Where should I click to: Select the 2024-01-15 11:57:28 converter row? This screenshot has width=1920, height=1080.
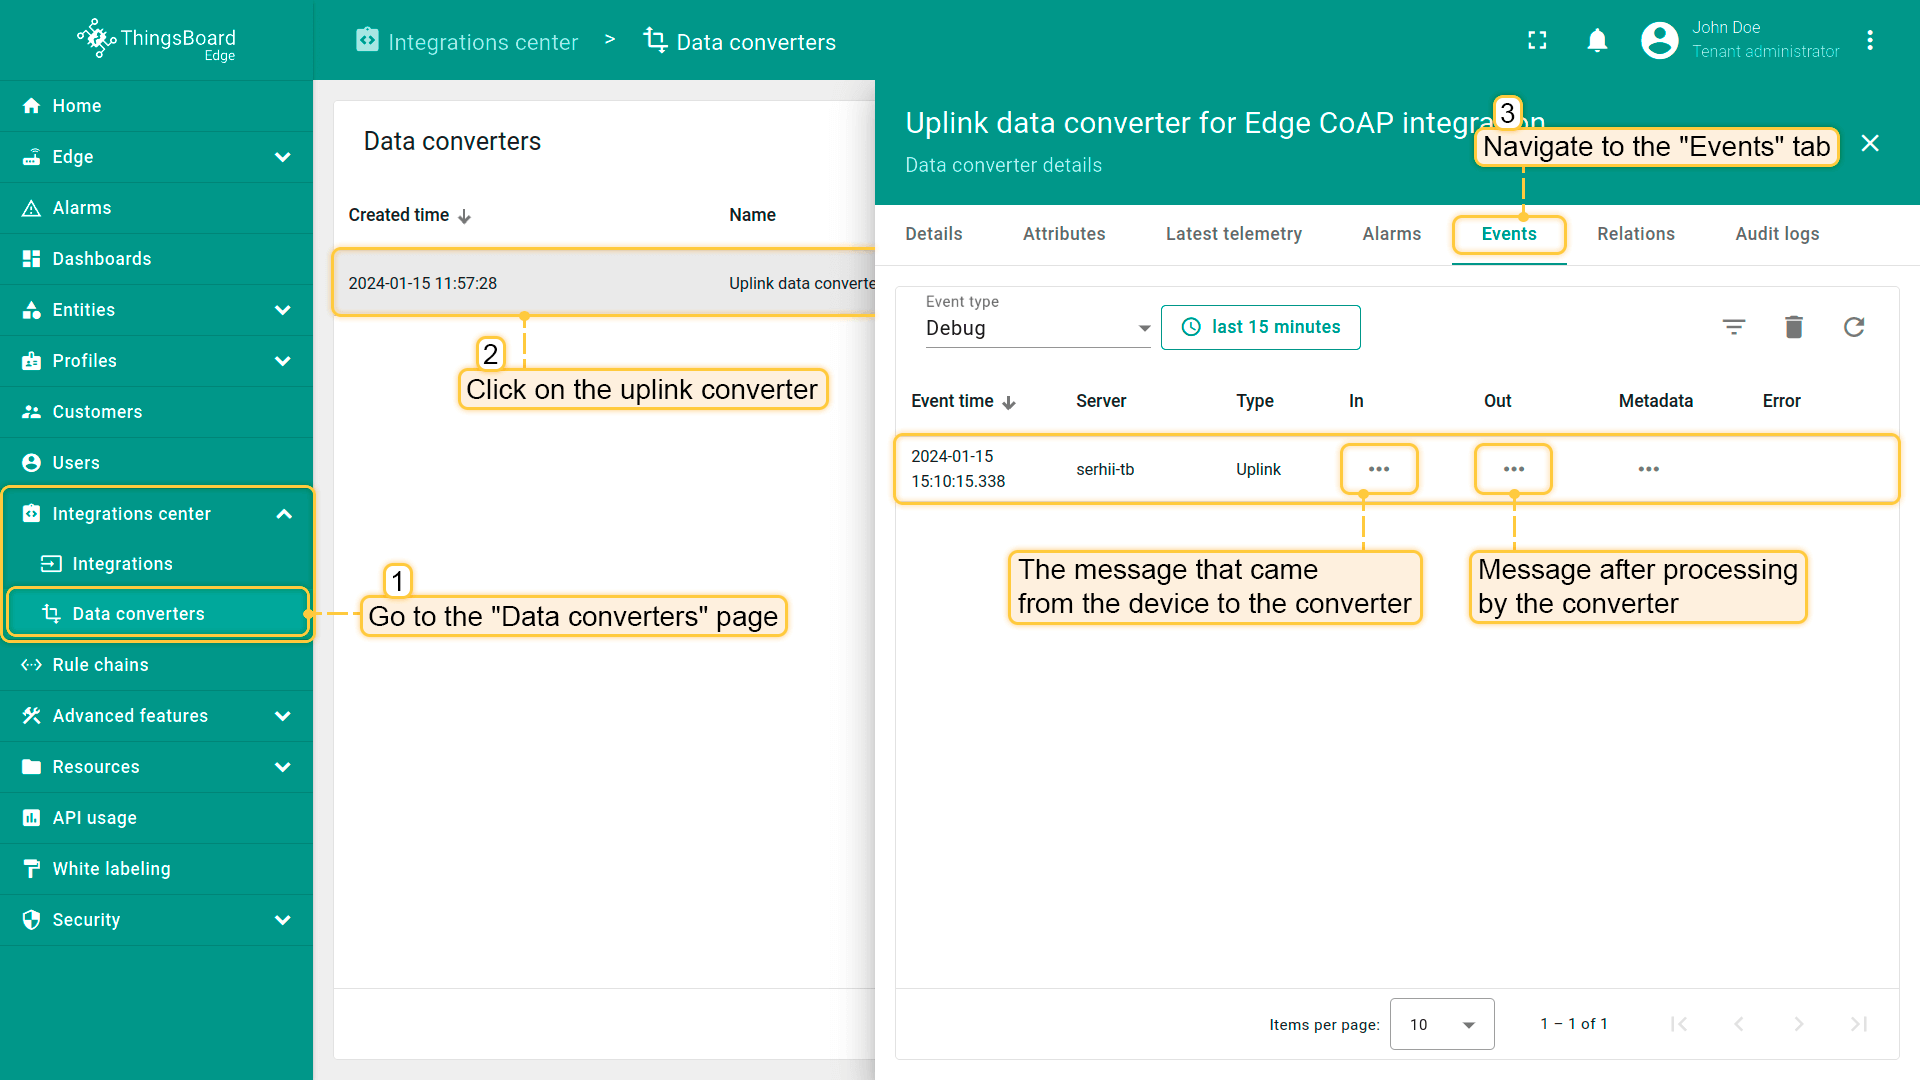click(604, 283)
